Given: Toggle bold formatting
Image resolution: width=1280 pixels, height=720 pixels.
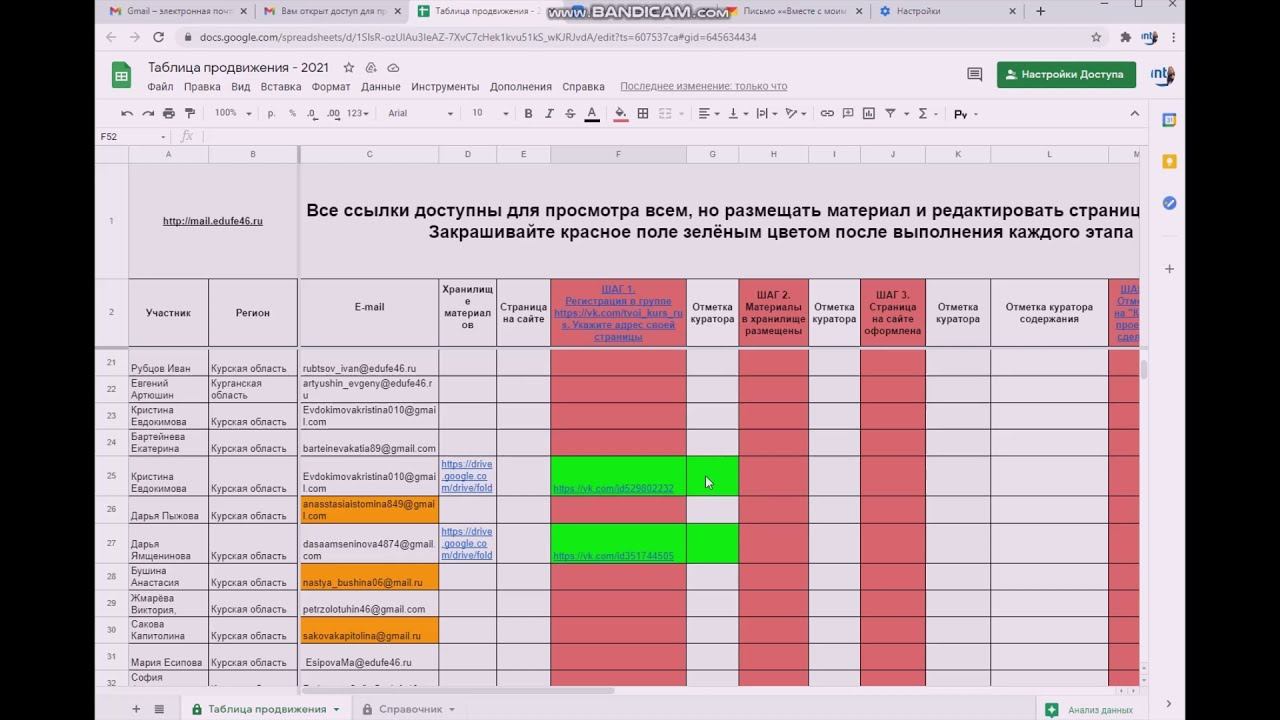Looking at the screenshot, I should 528,114.
